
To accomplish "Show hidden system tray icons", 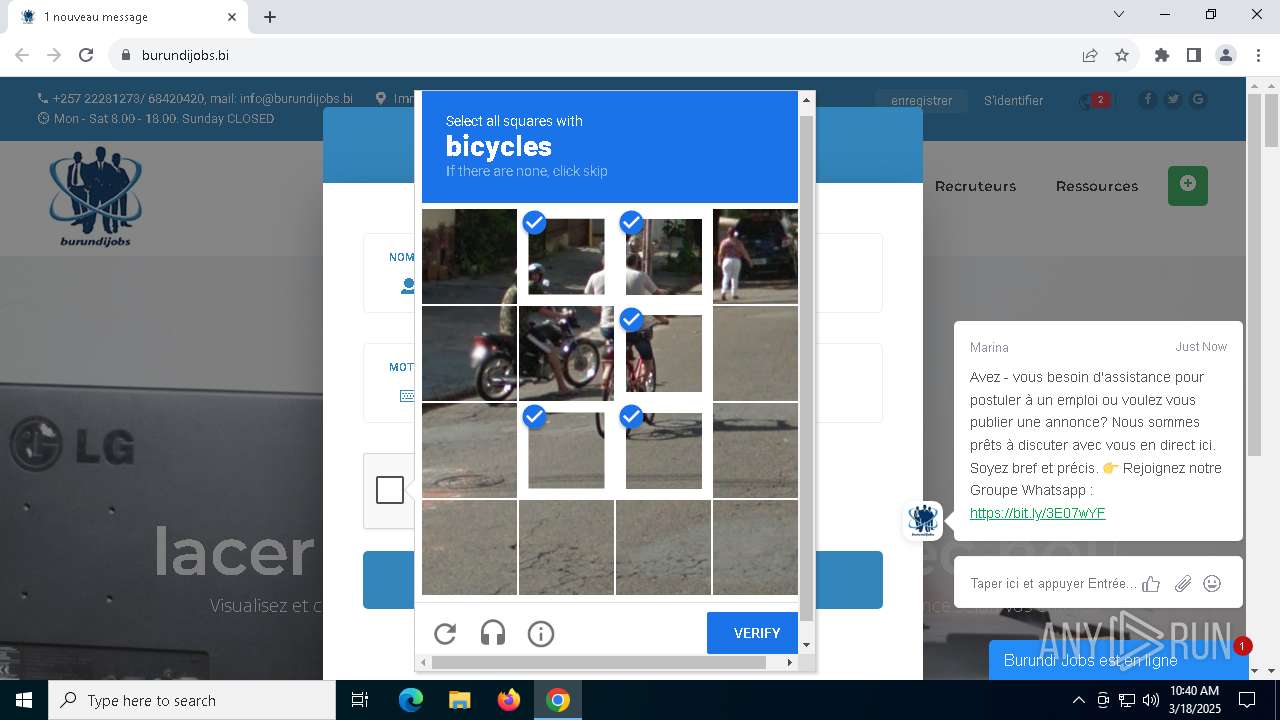I will (x=1078, y=700).
